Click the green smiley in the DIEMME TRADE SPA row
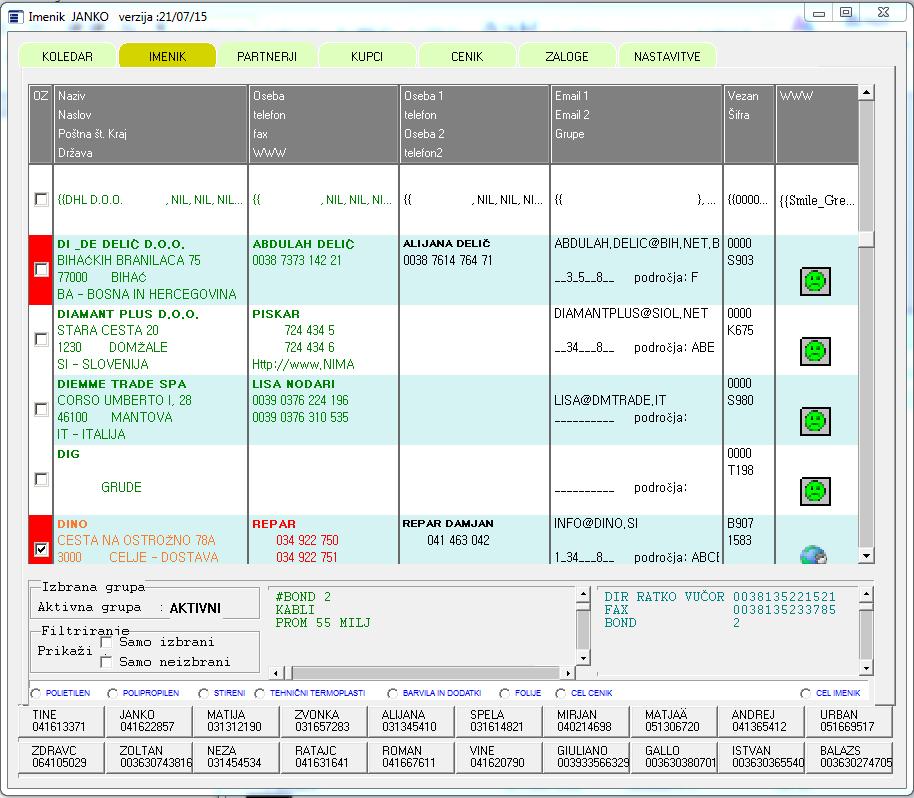Image resolution: width=914 pixels, height=798 pixels. 815,421
